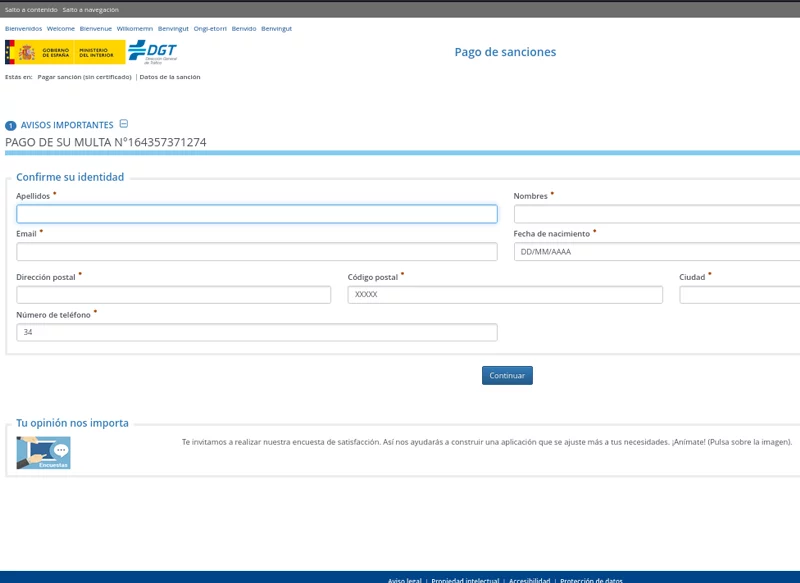This screenshot has width=800, height=583.
Task: Open the Aviso legal footer link
Action: coord(405,580)
